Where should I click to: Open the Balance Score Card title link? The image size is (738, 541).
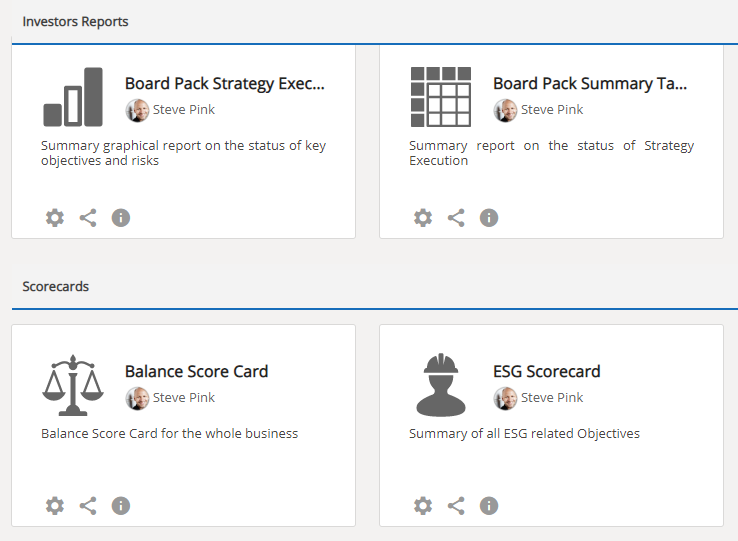tap(196, 371)
